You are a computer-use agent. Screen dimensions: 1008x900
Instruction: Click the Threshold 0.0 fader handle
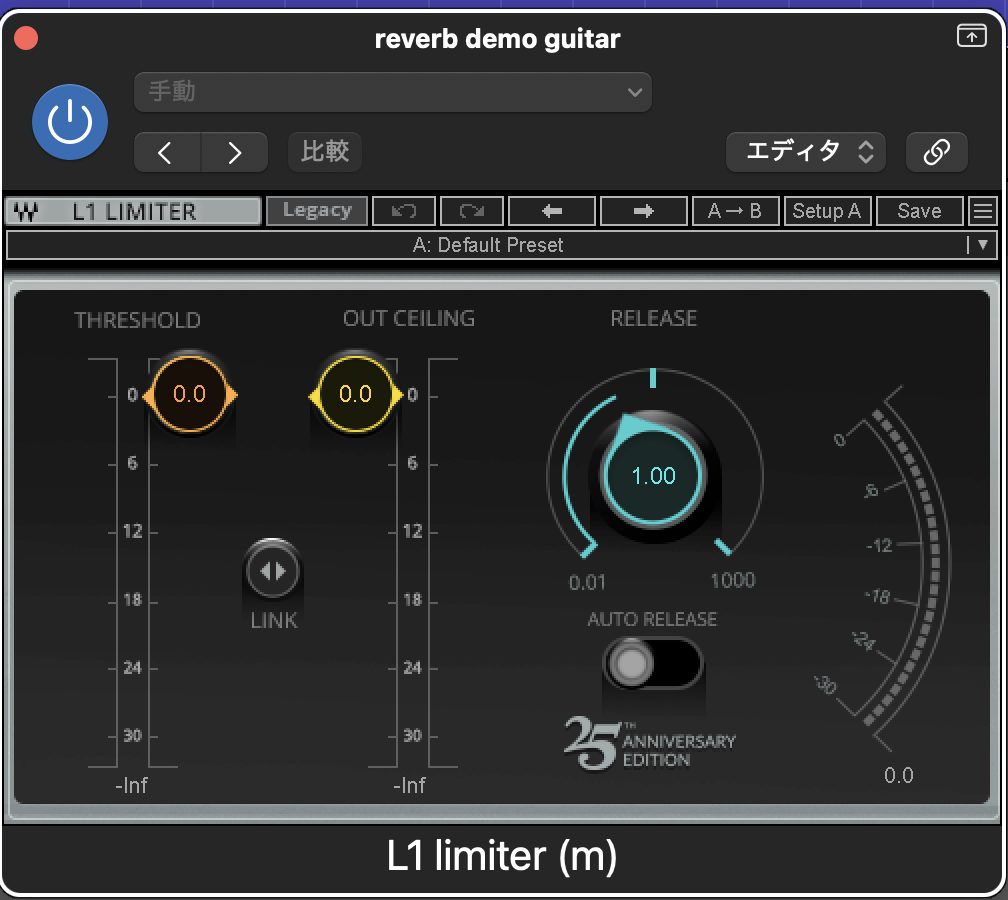coord(190,393)
